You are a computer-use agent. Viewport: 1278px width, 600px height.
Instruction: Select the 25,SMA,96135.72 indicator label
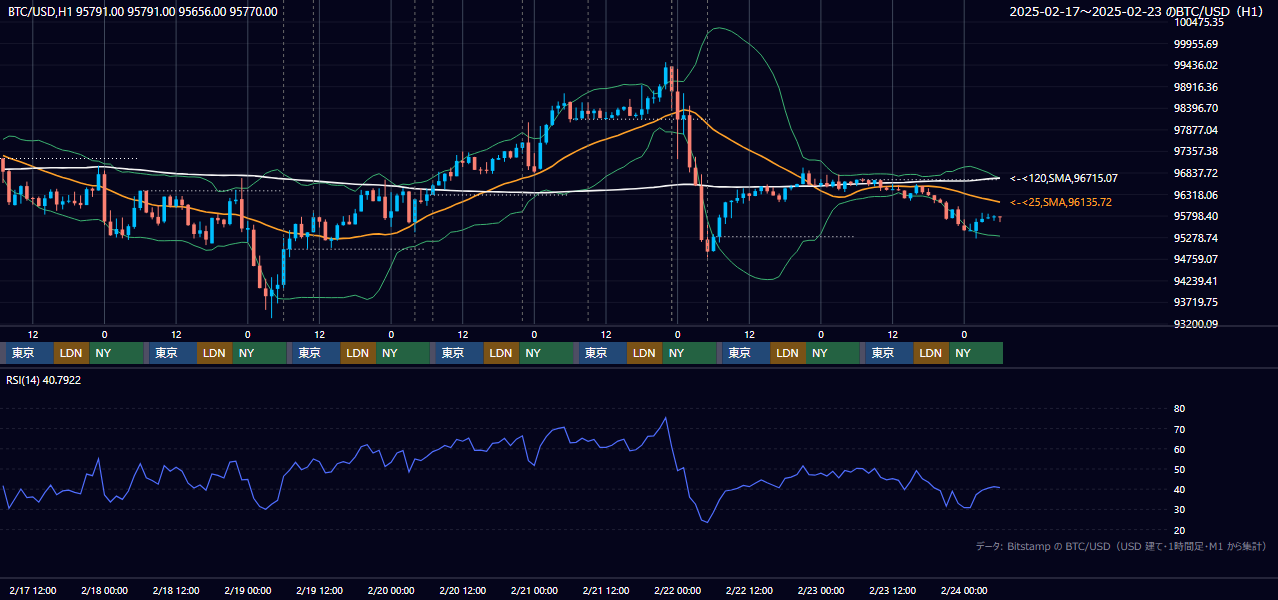tap(1061, 202)
